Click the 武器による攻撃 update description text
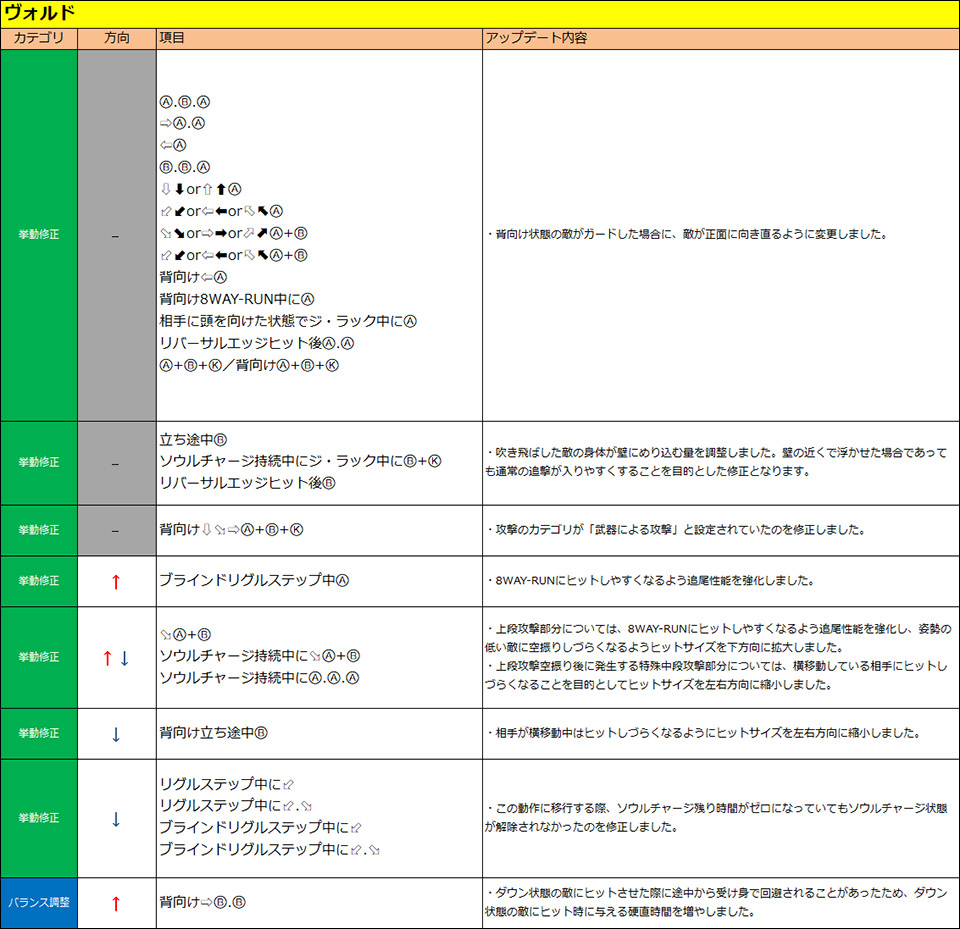 coord(675,530)
